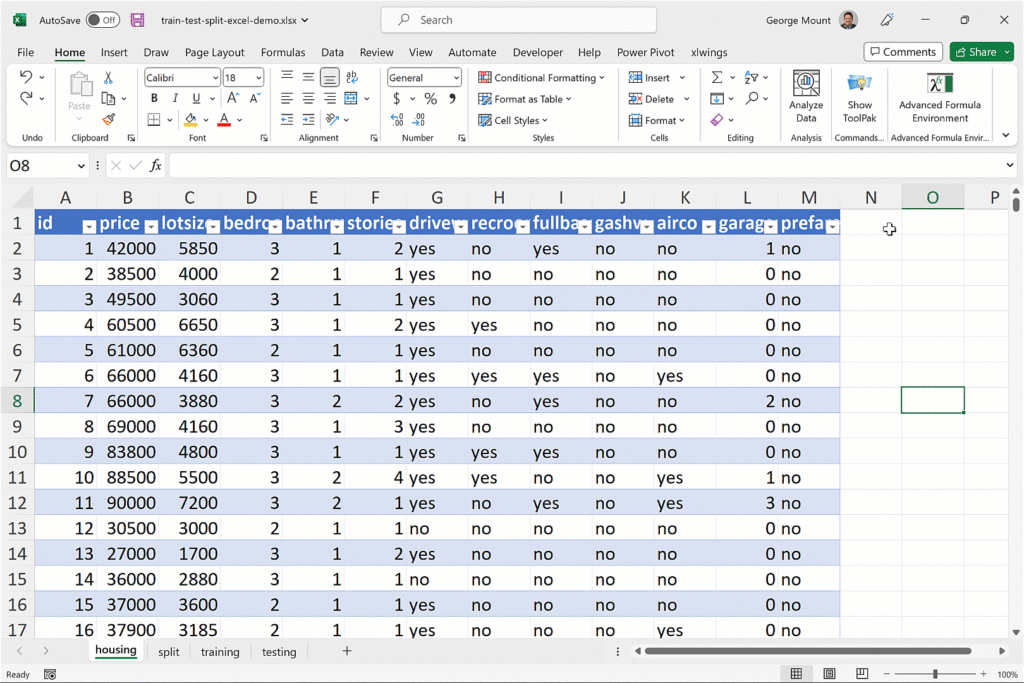Open the price column filter dropdown

[151, 226]
